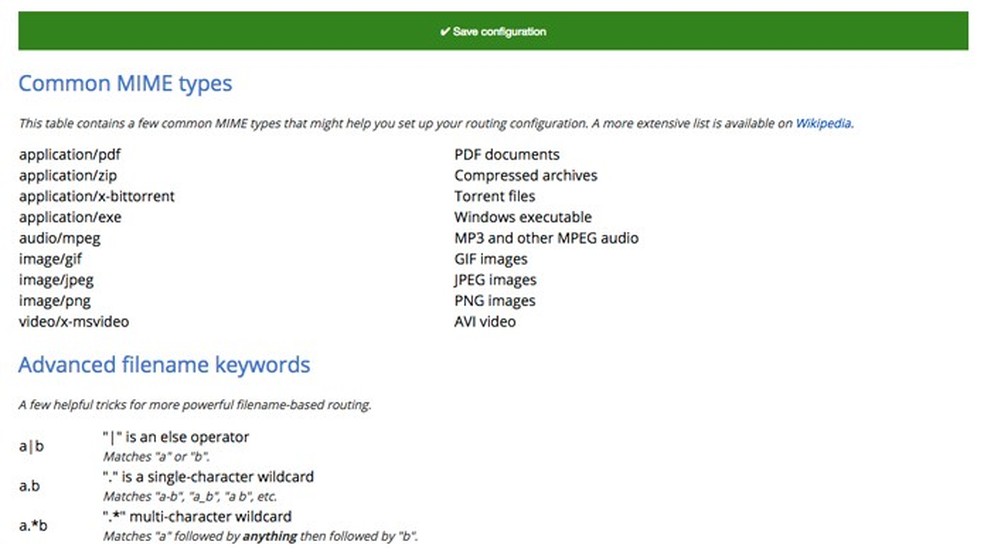This screenshot has height=555, width=984.
Task: Select the image/jpeg entry
Action: (x=56, y=280)
